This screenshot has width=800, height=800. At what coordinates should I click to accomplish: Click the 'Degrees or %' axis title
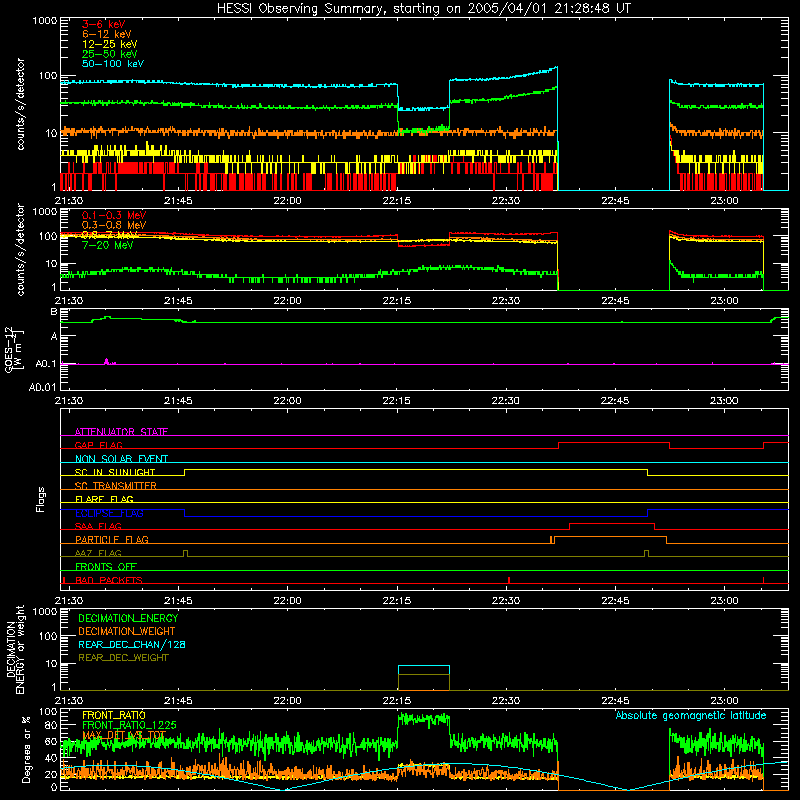click(x=26, y=749)
